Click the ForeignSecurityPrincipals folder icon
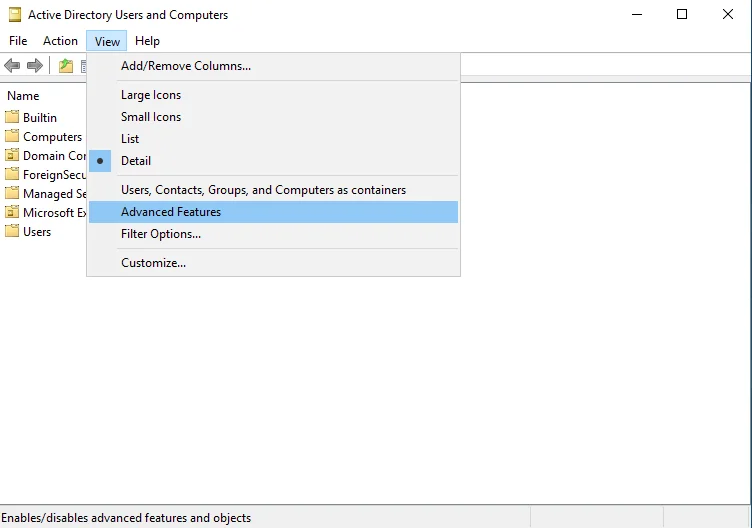This screenshot has width=752, height=528. point(12,174)
